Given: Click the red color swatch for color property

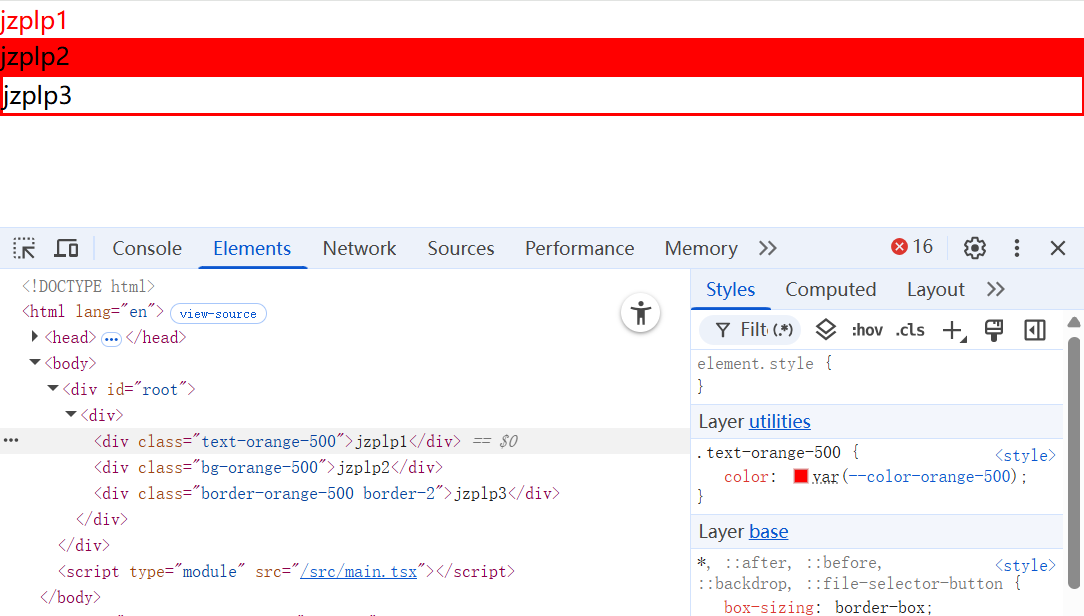Looking at the screenshot, I should coord(801,476).
